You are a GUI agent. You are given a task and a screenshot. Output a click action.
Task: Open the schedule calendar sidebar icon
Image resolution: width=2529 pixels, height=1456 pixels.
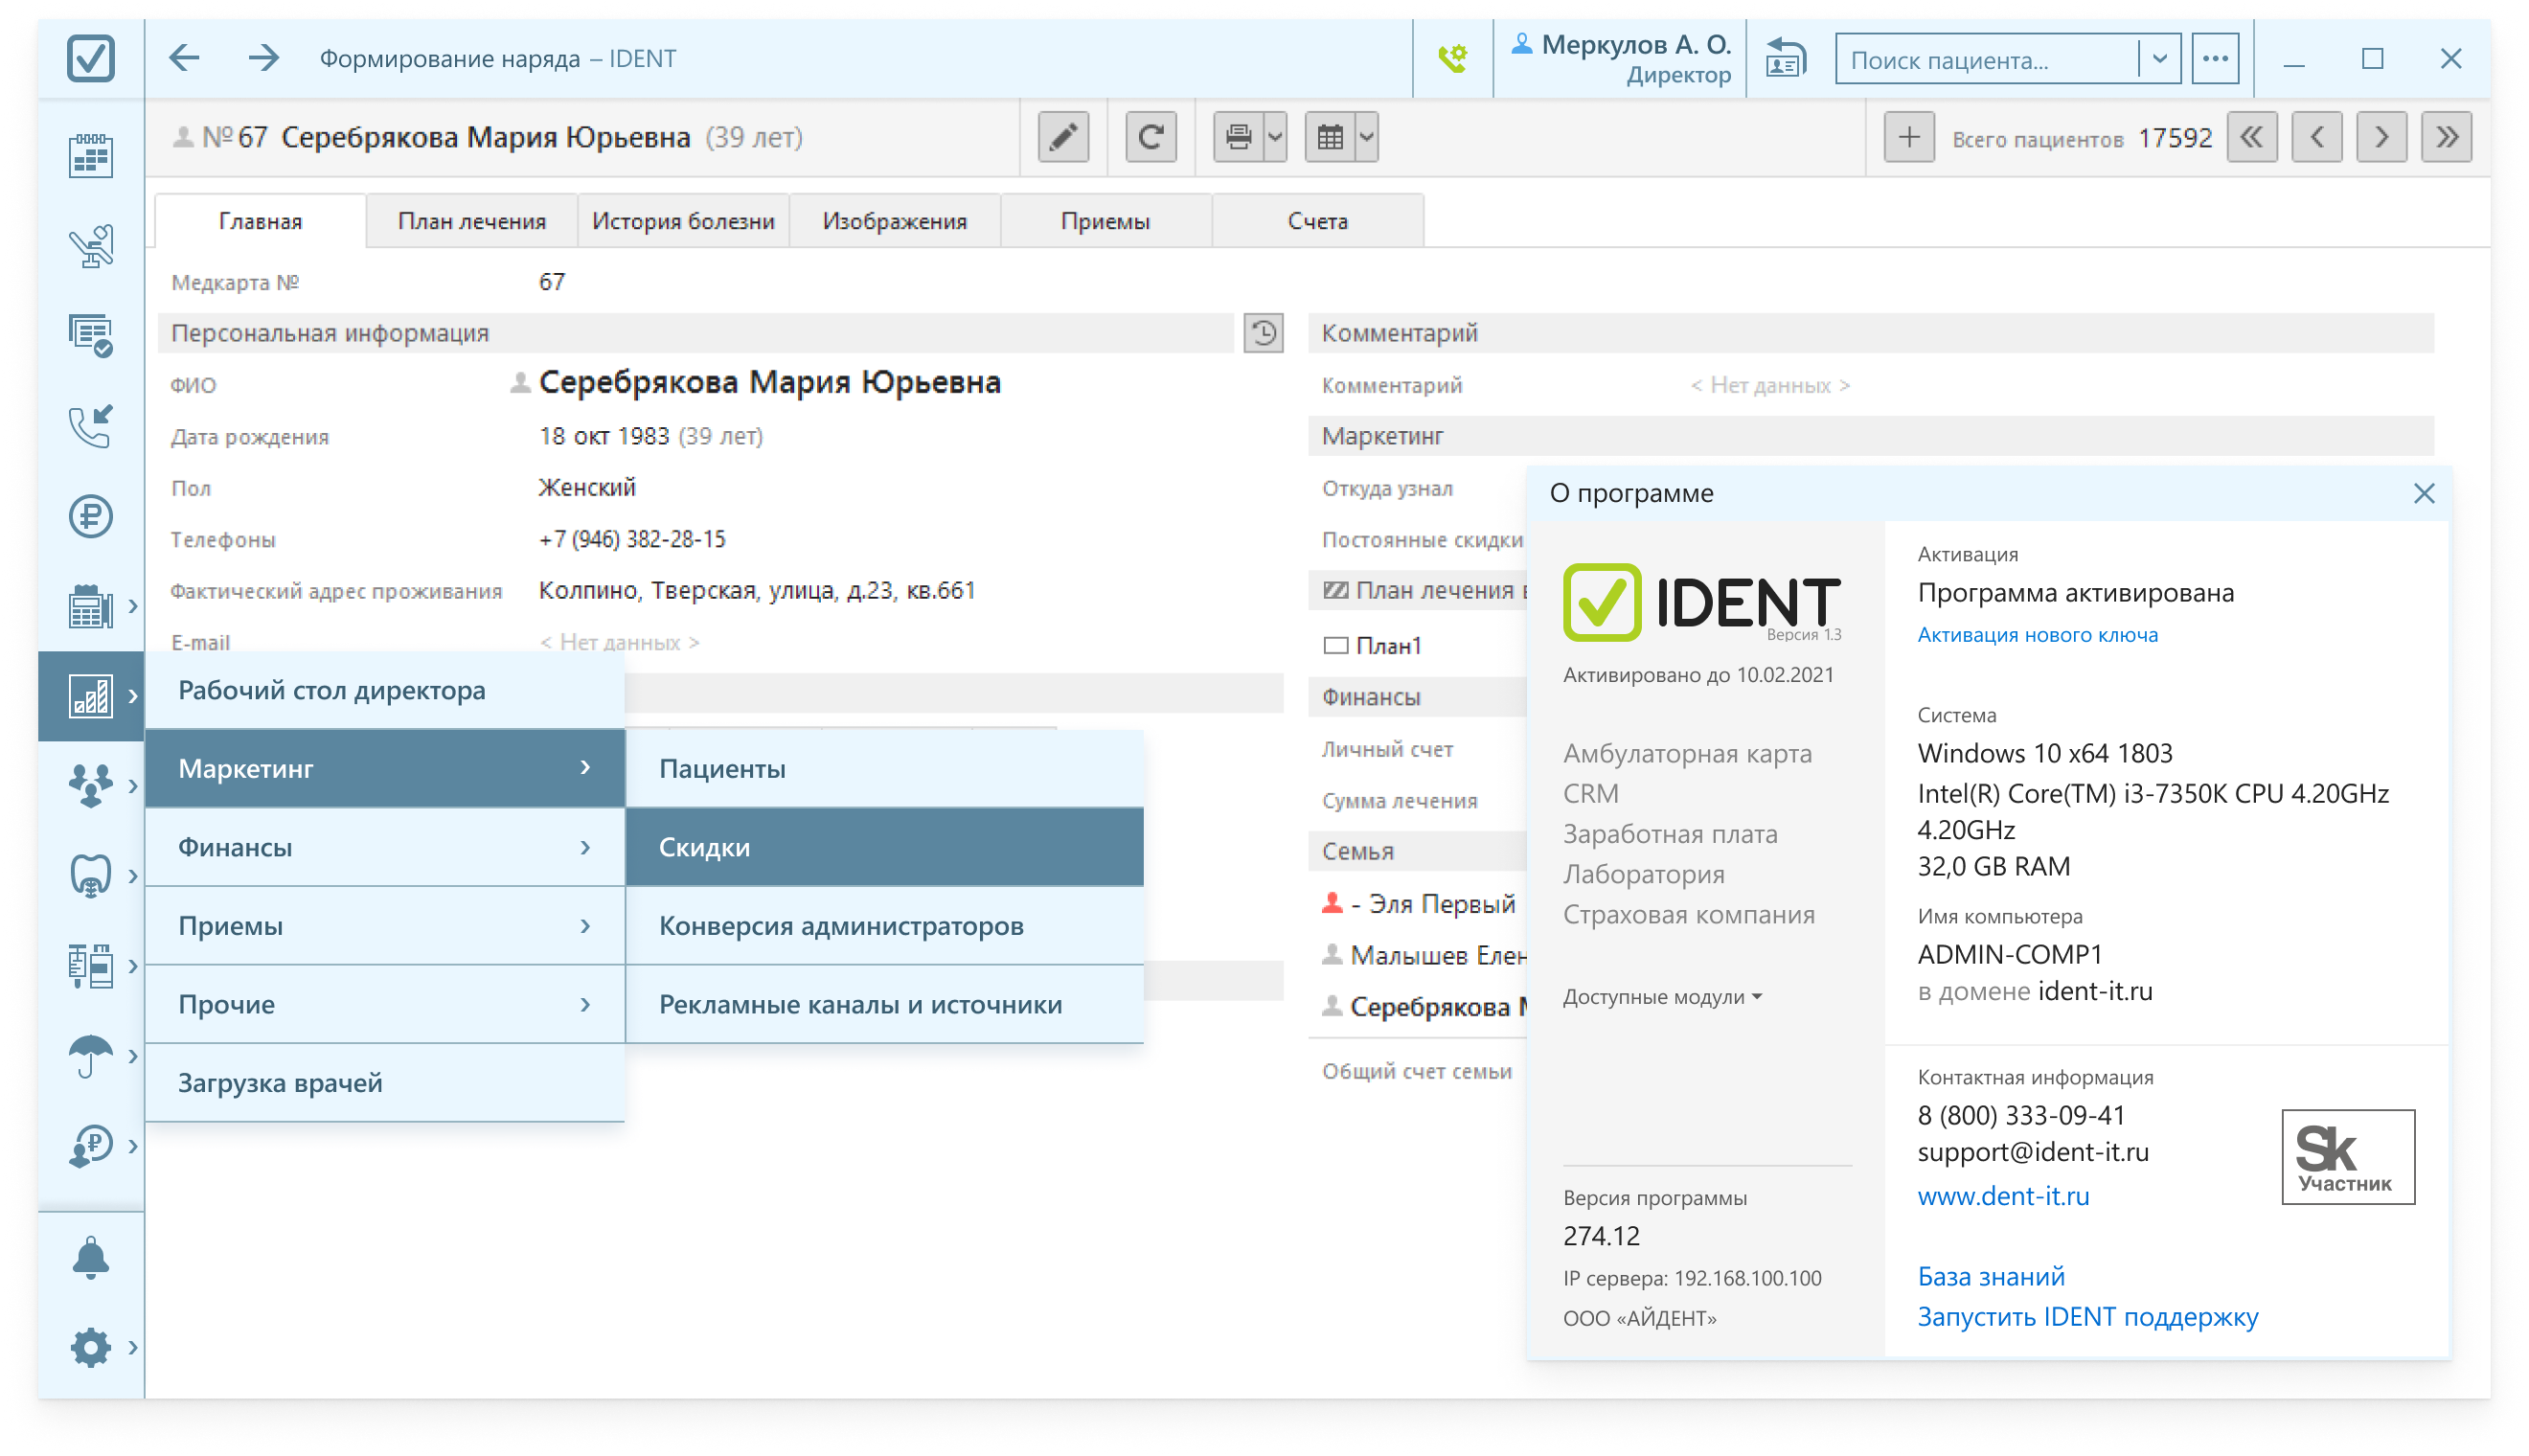pyautogui.click(x=90, y=157)
